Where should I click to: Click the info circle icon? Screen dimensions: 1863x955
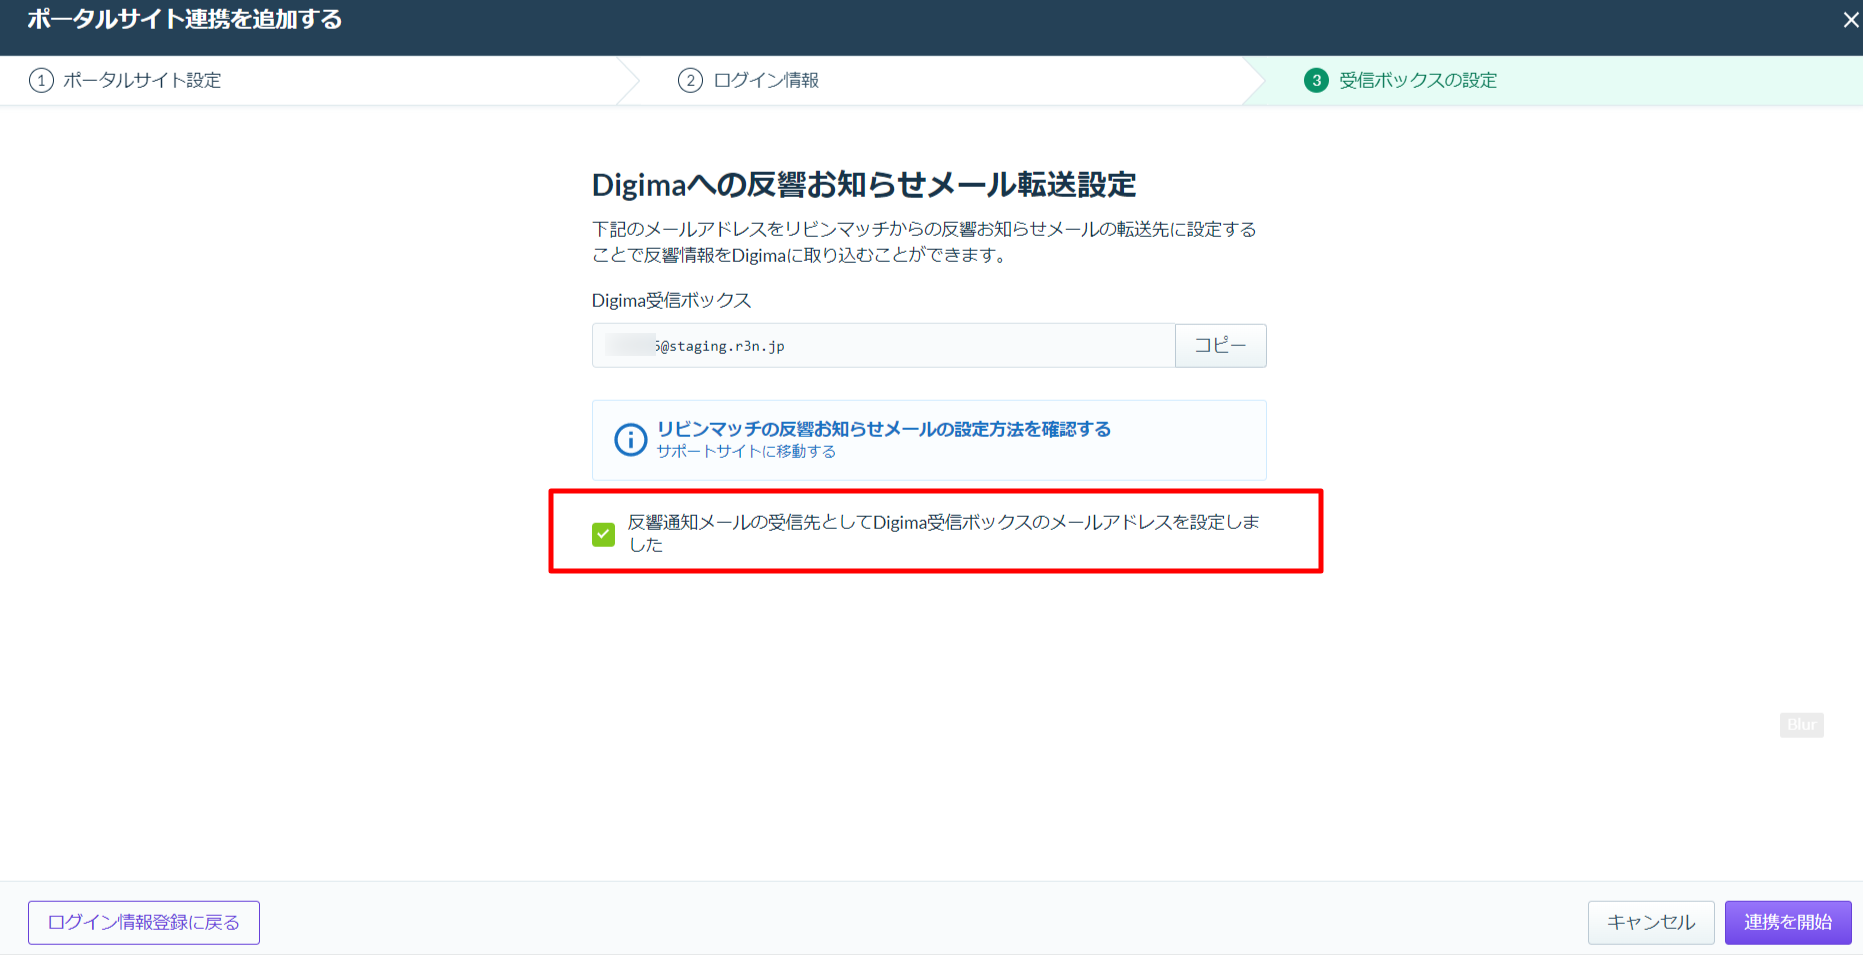(630, 439)
